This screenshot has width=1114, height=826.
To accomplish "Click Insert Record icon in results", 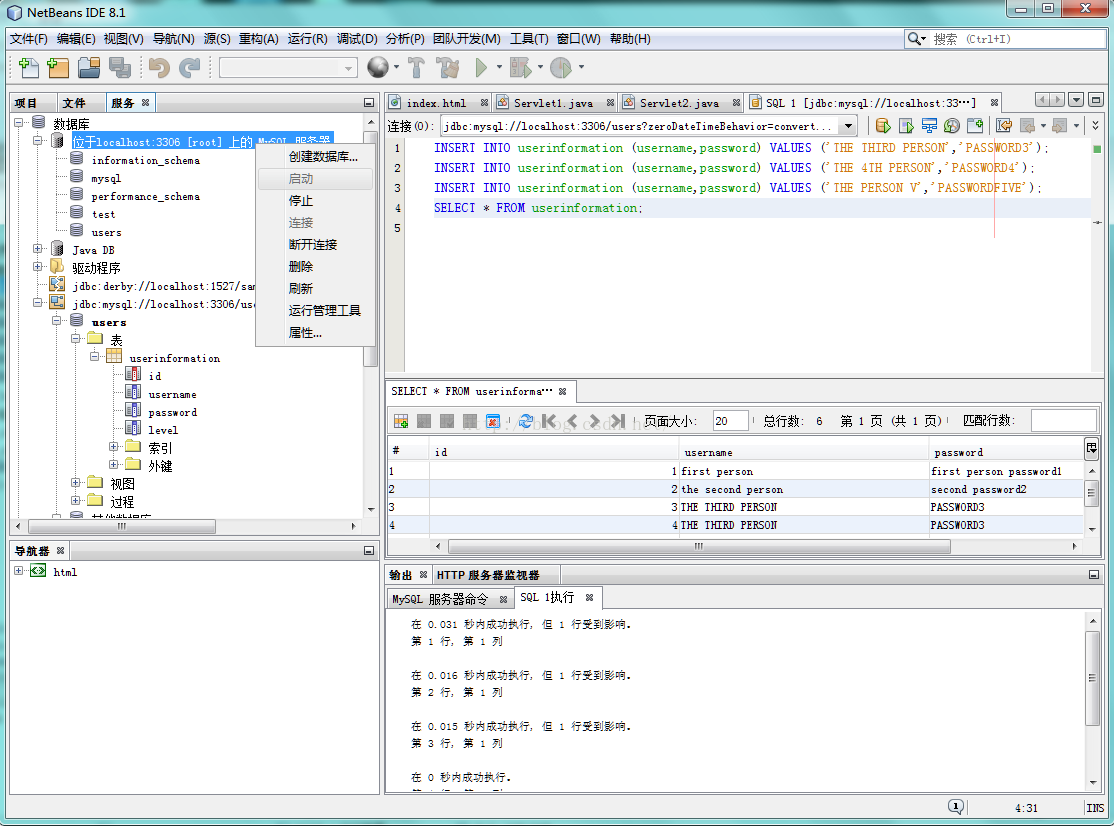I will pyautogui.click(x=401, y=421).
